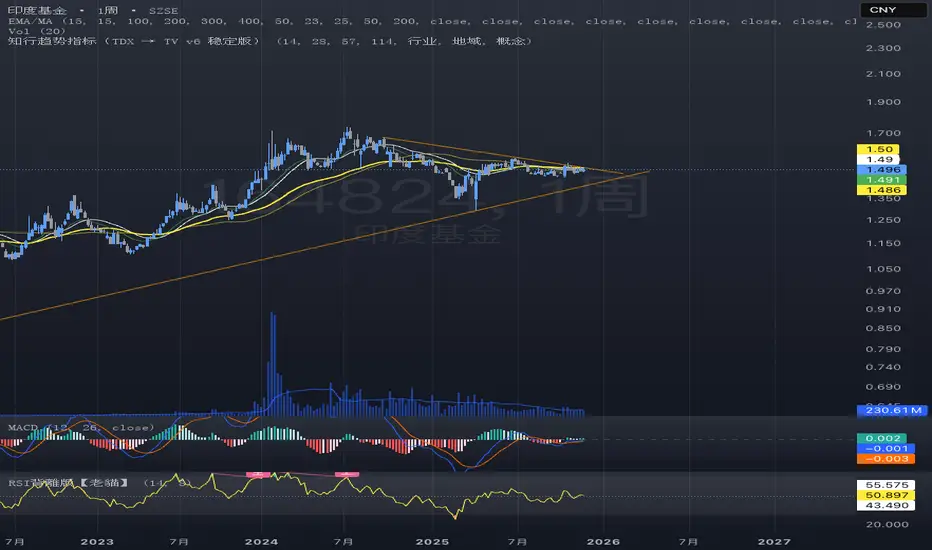Screen dimensions: 932x550
Task: Click the 2026 label on time axis
Action: 603,542
